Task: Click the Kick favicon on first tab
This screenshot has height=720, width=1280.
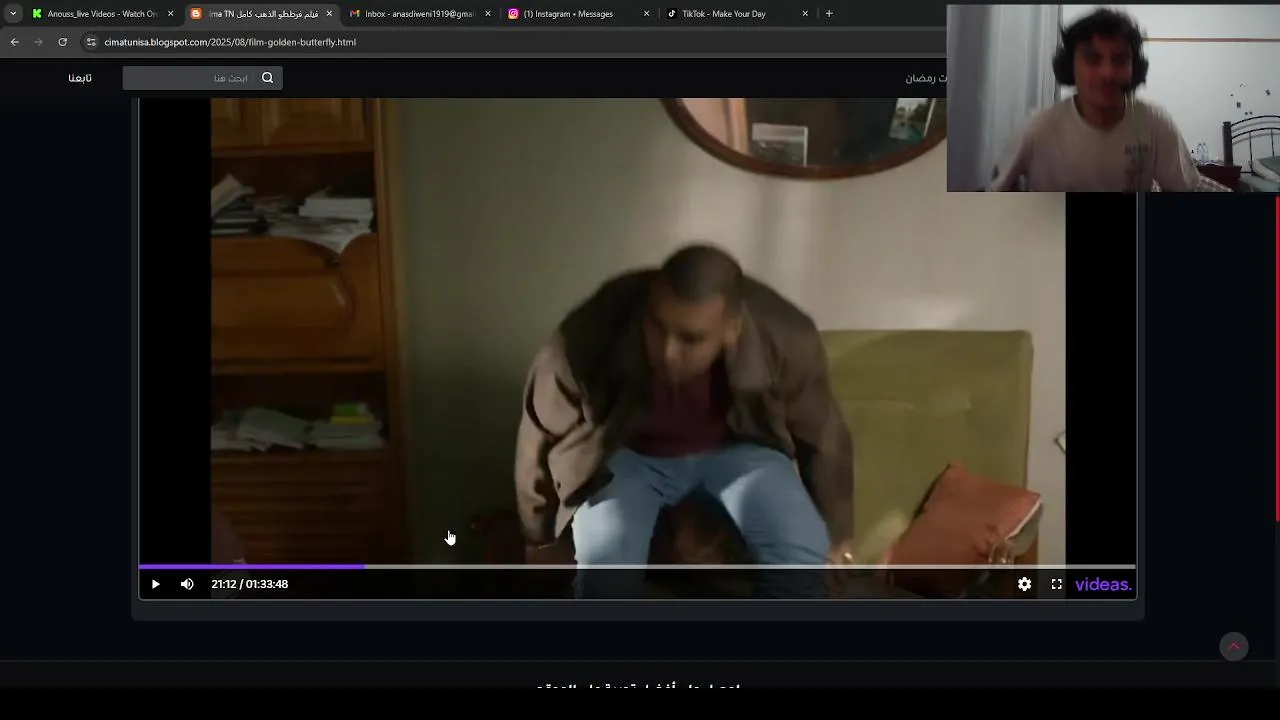Action: (x=37, y=14)
